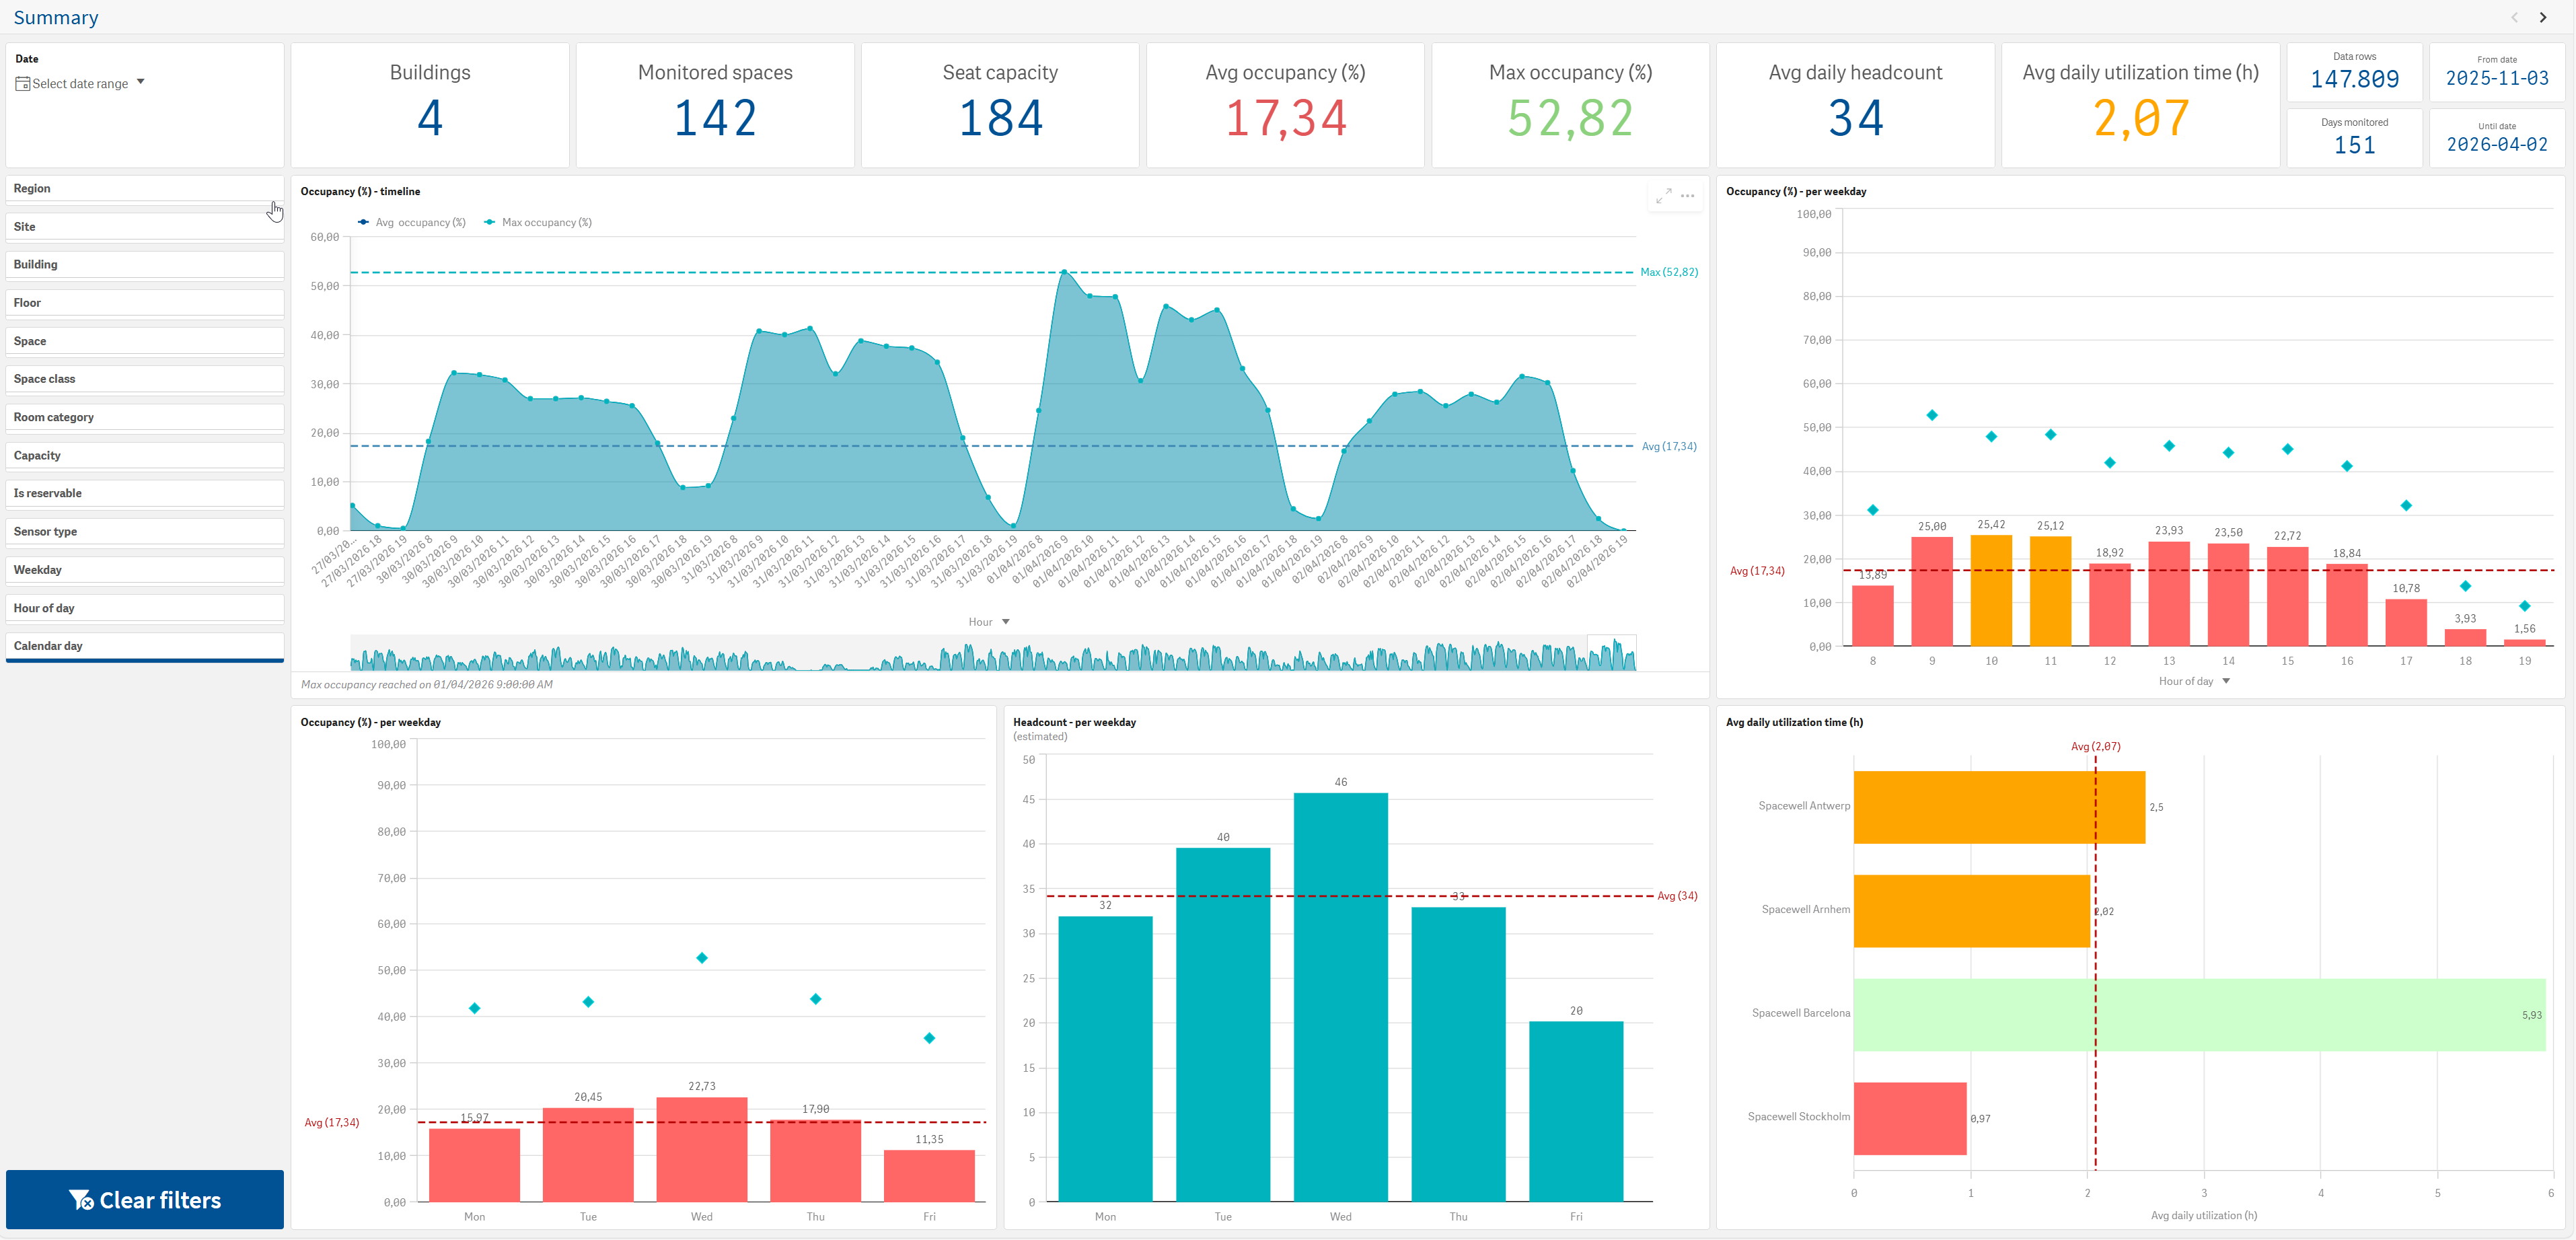
Task: Open the timeline chart options menu
Action: (1688, 196)
